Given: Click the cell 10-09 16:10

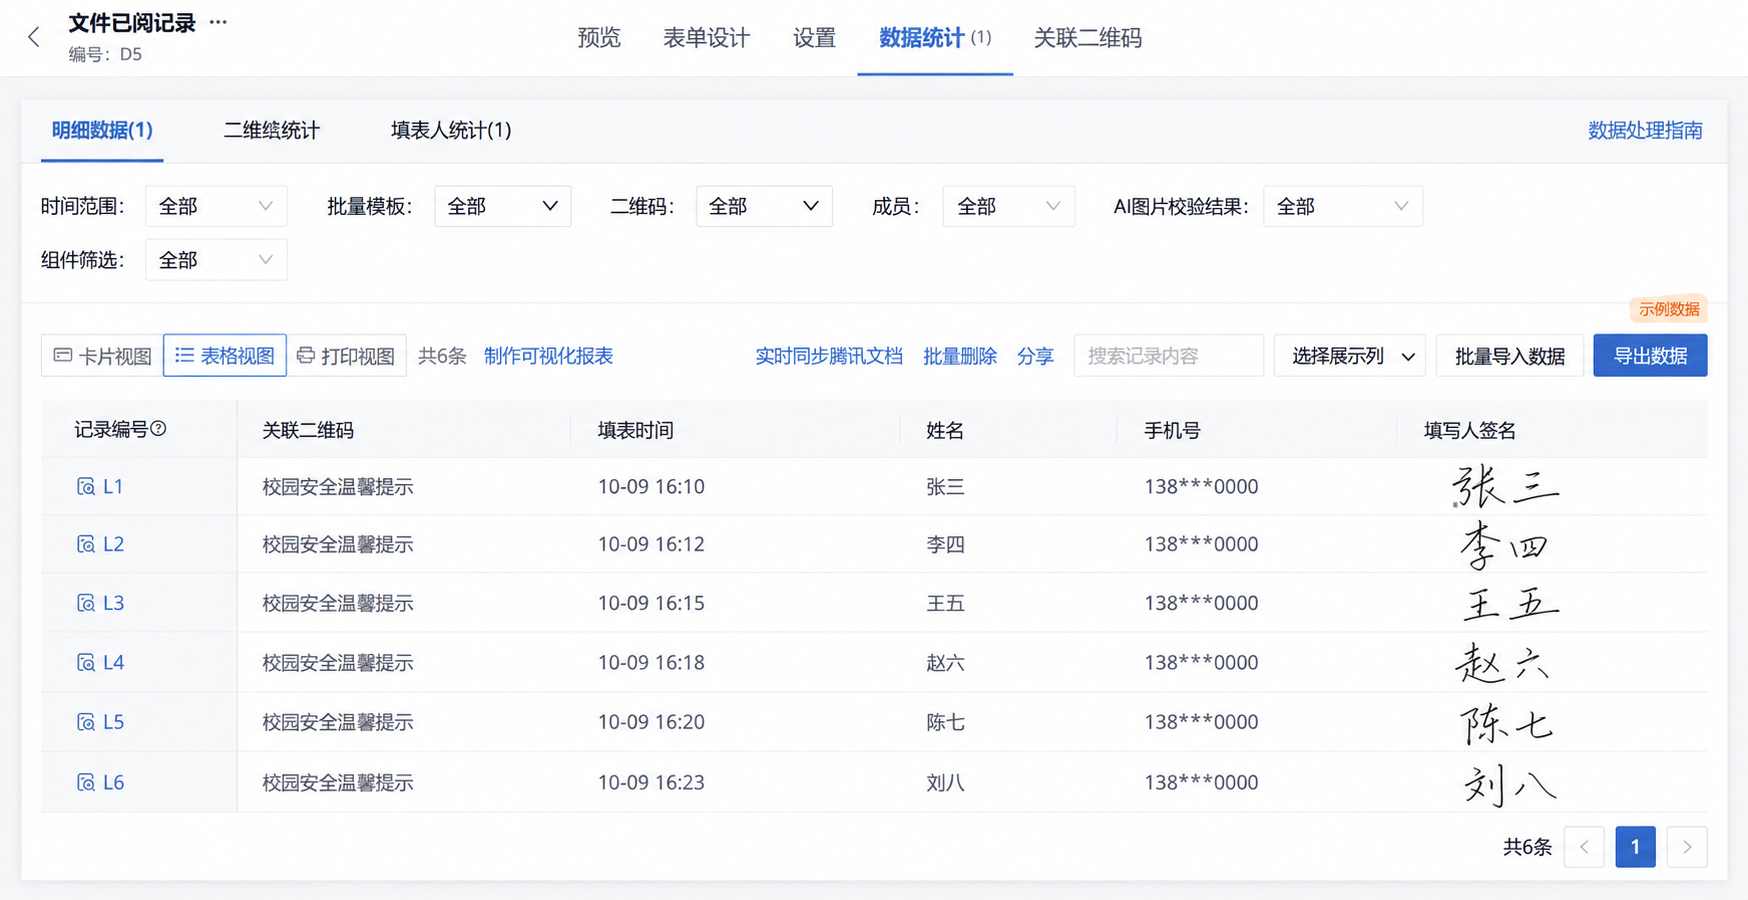Looking at the screenshot, I should (651, 486).
